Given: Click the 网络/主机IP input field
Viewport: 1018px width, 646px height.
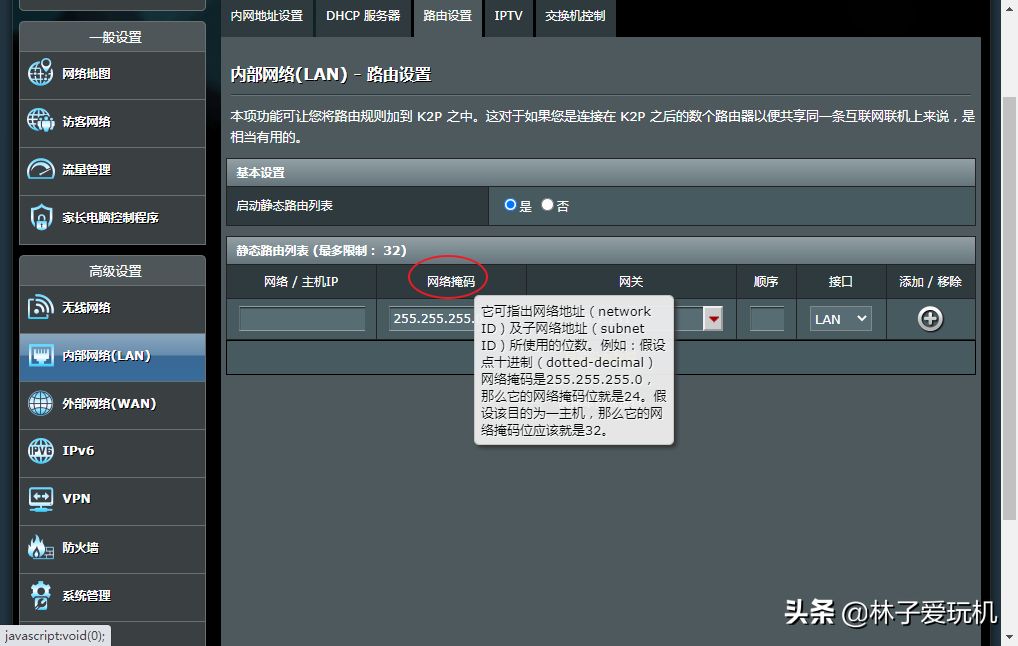Looking at the screenshot, I should [302, 319].
